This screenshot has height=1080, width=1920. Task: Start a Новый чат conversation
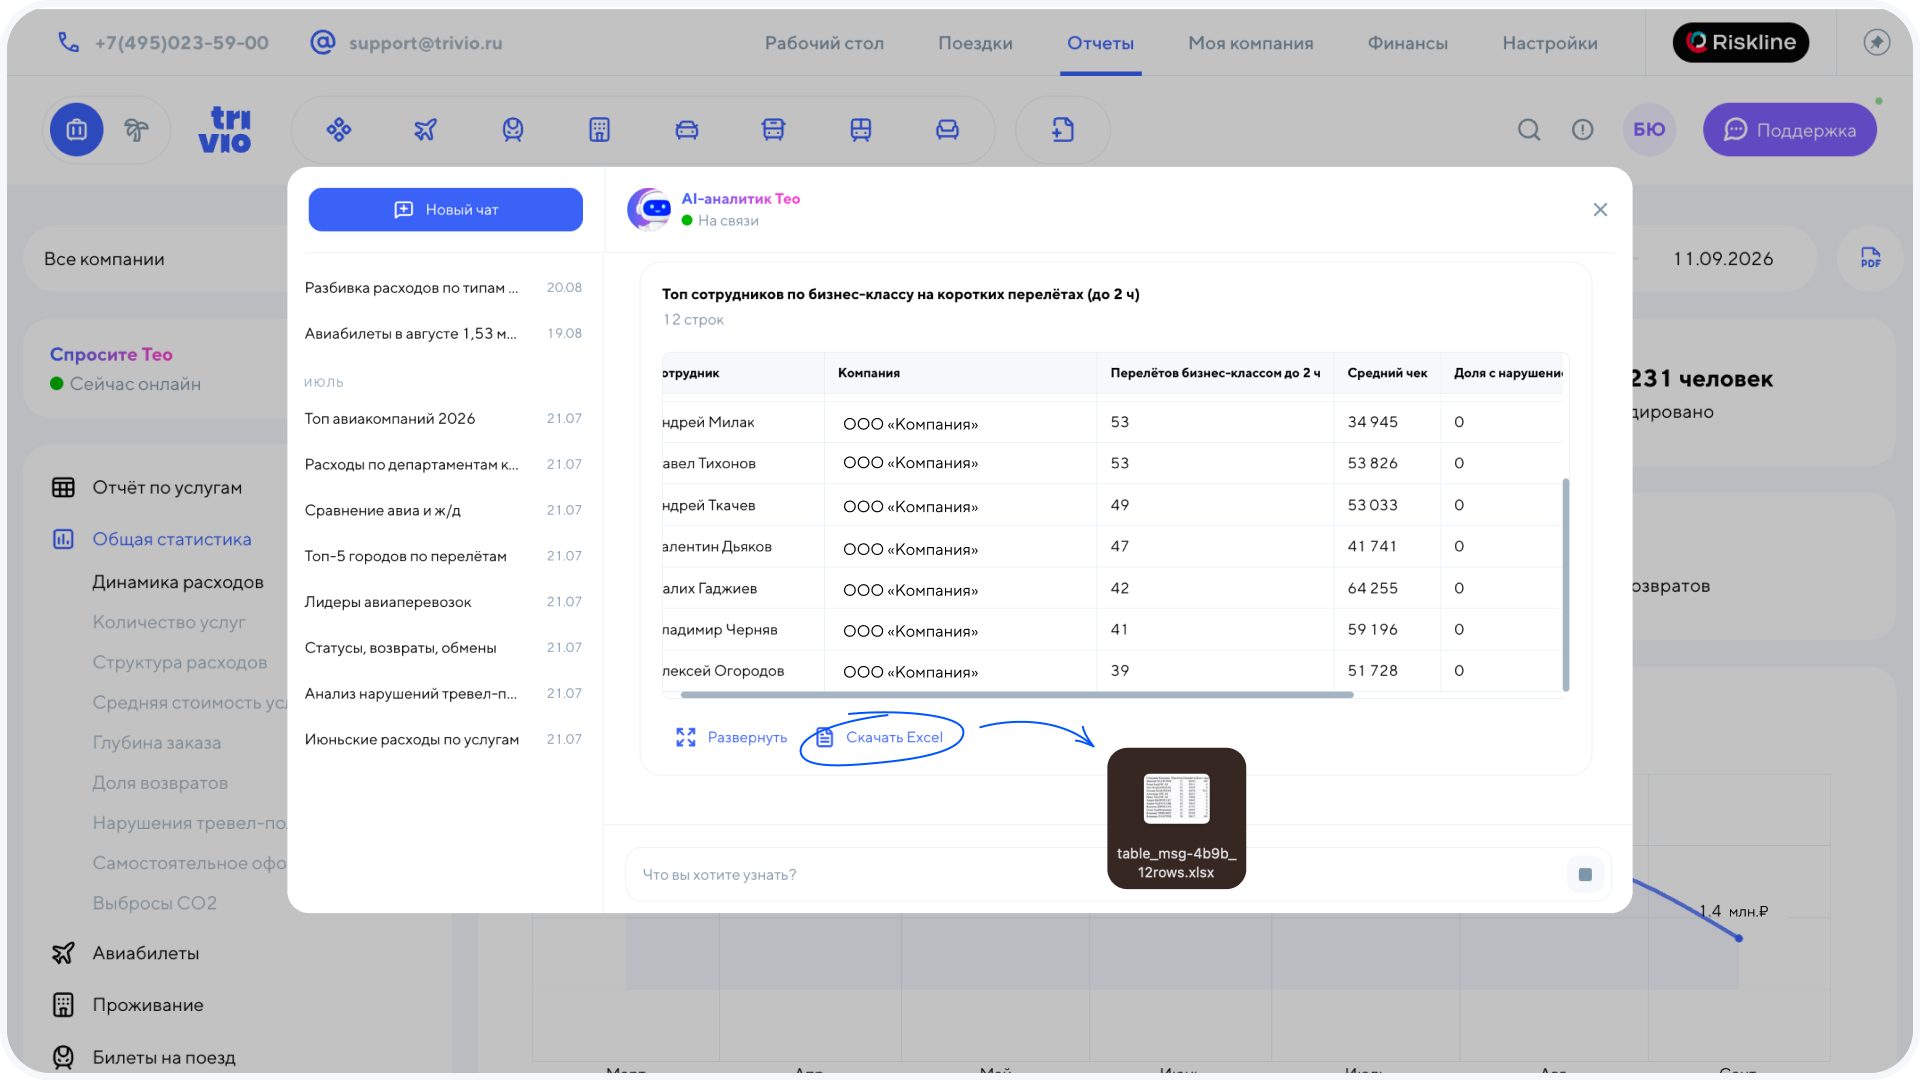click(x=446, y=210)
